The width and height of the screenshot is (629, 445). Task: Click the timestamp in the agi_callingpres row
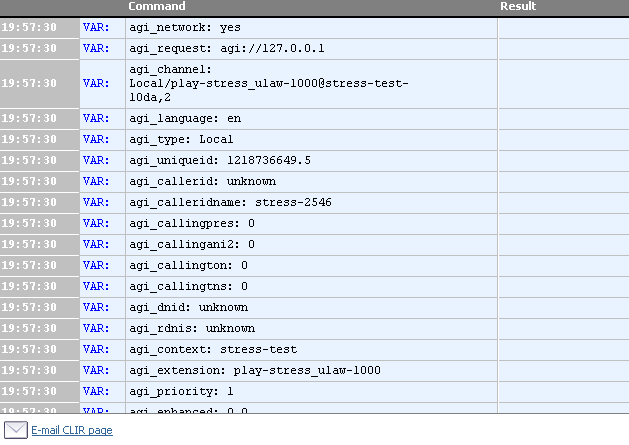click(x=40, y=223)
